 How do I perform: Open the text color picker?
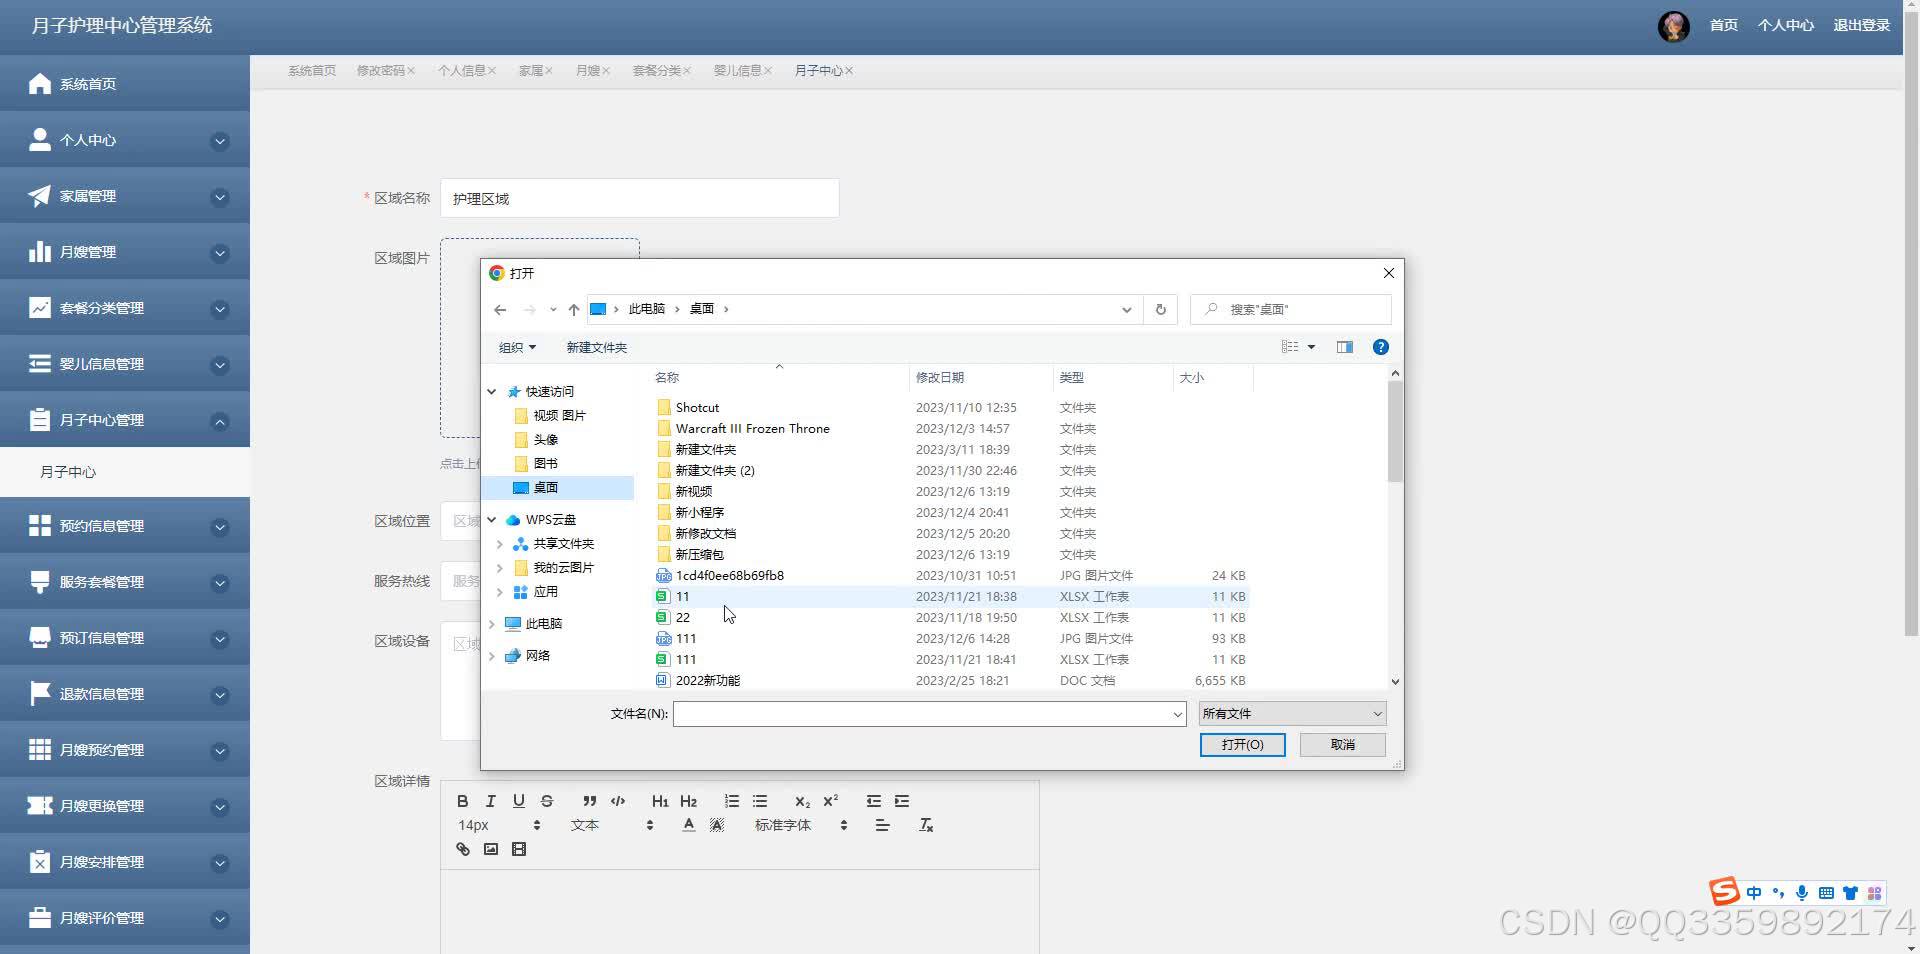pyautogui.click(x=688, y=825)
